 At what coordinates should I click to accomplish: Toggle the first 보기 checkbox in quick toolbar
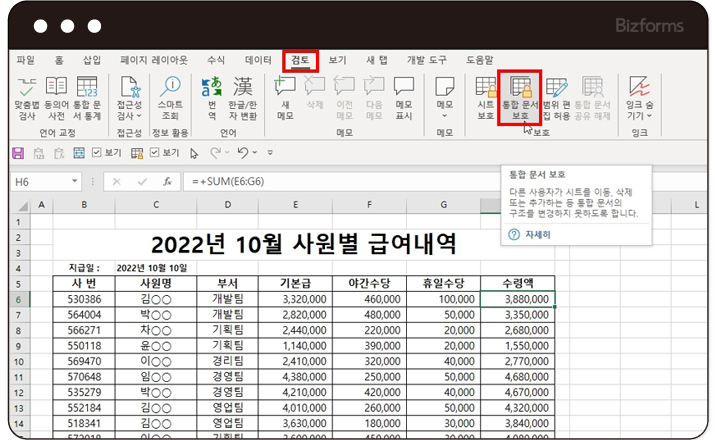click(97, 153)
